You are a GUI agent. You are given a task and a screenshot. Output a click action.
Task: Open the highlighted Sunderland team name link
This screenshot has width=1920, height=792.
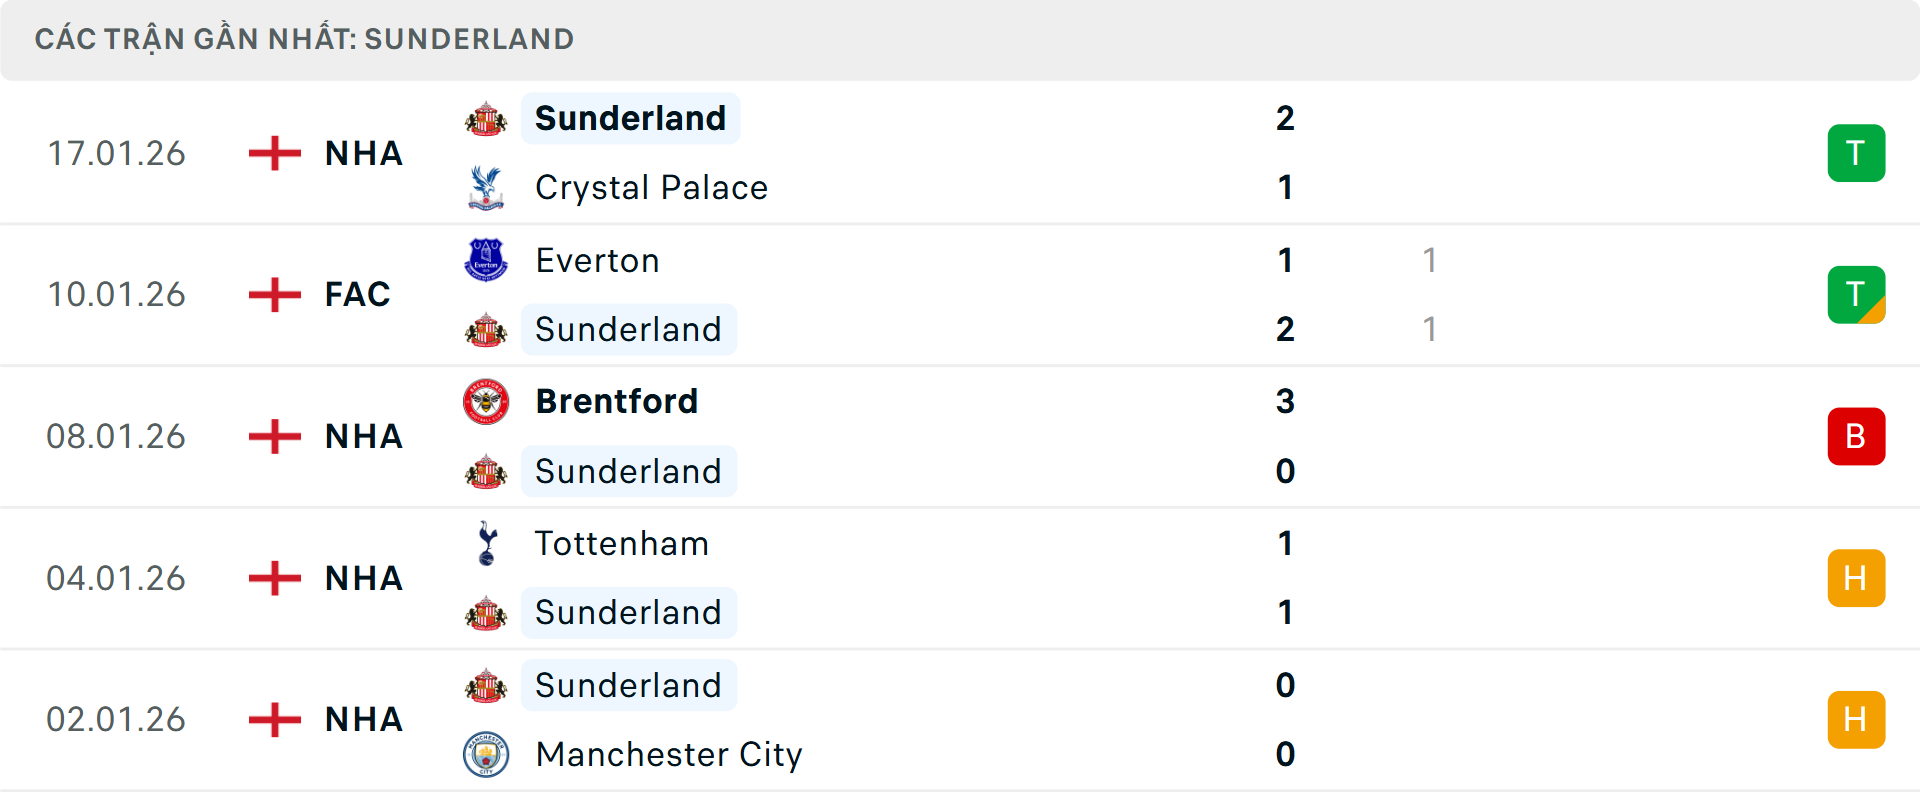[x=629, y=118]
